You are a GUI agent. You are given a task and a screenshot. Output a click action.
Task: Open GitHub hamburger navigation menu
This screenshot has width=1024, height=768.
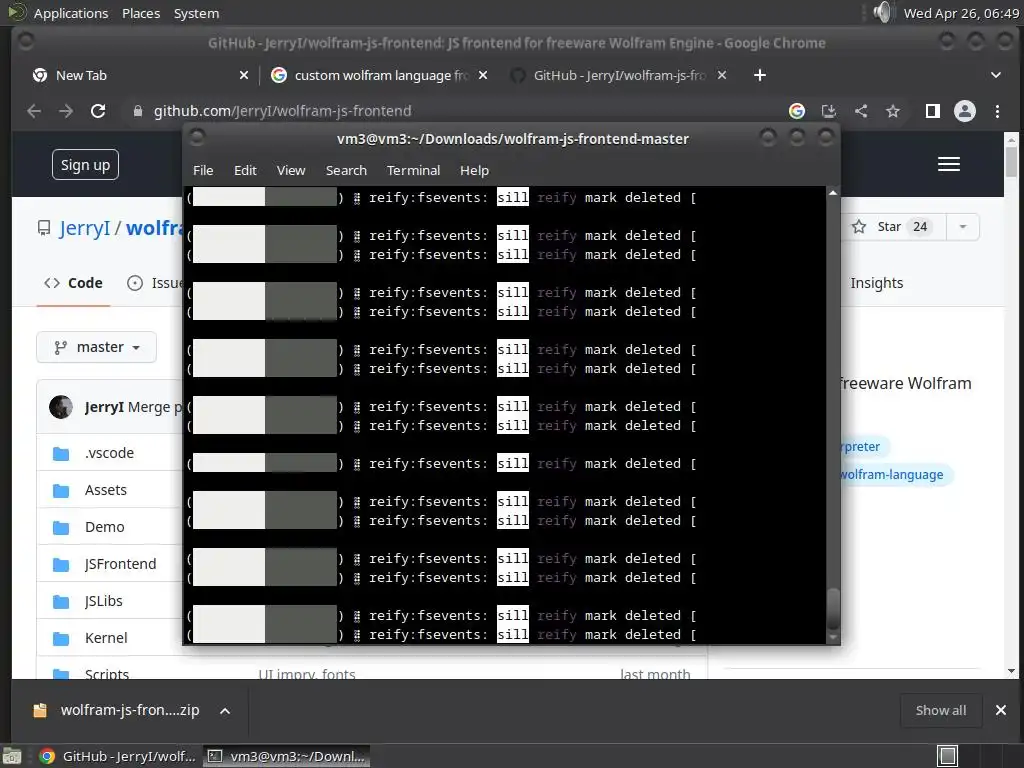(949, 164)
